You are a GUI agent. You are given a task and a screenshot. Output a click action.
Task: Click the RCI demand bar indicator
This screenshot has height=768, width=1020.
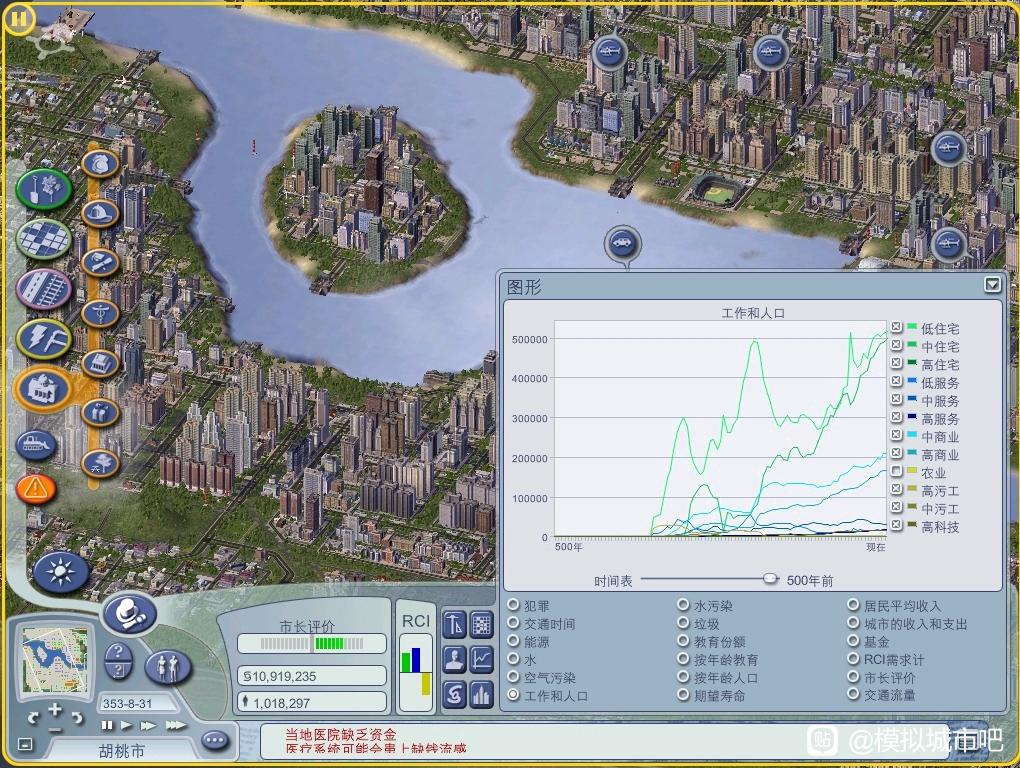point(416,670)
